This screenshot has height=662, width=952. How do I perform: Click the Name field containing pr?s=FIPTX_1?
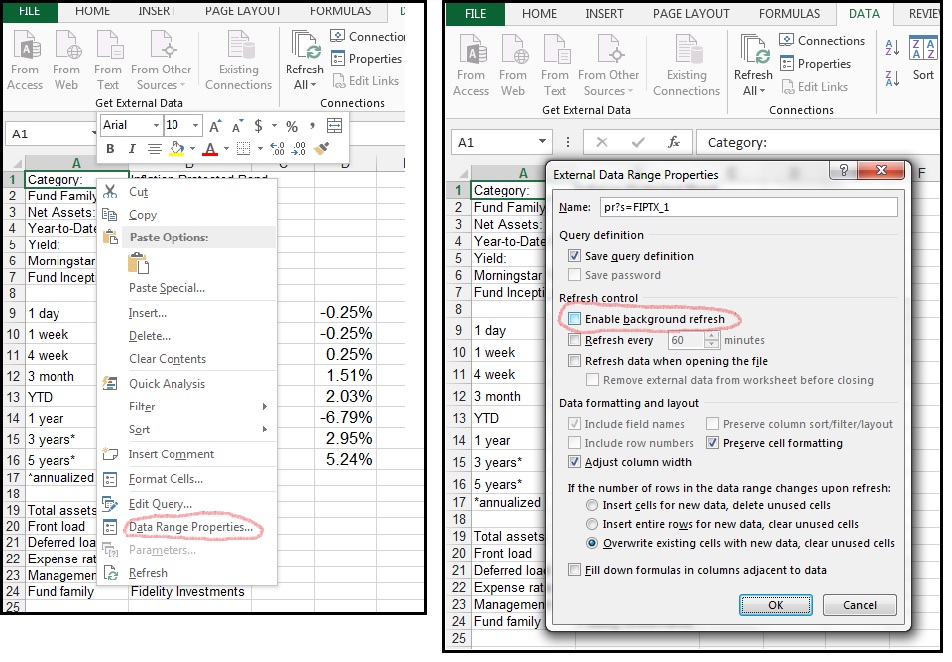[x=748, y=207]
